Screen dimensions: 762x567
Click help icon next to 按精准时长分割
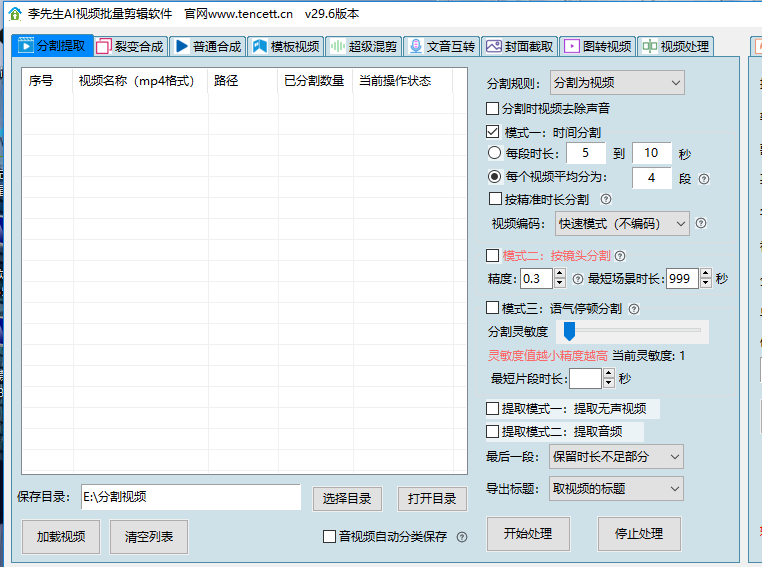[x=606, y=199]
